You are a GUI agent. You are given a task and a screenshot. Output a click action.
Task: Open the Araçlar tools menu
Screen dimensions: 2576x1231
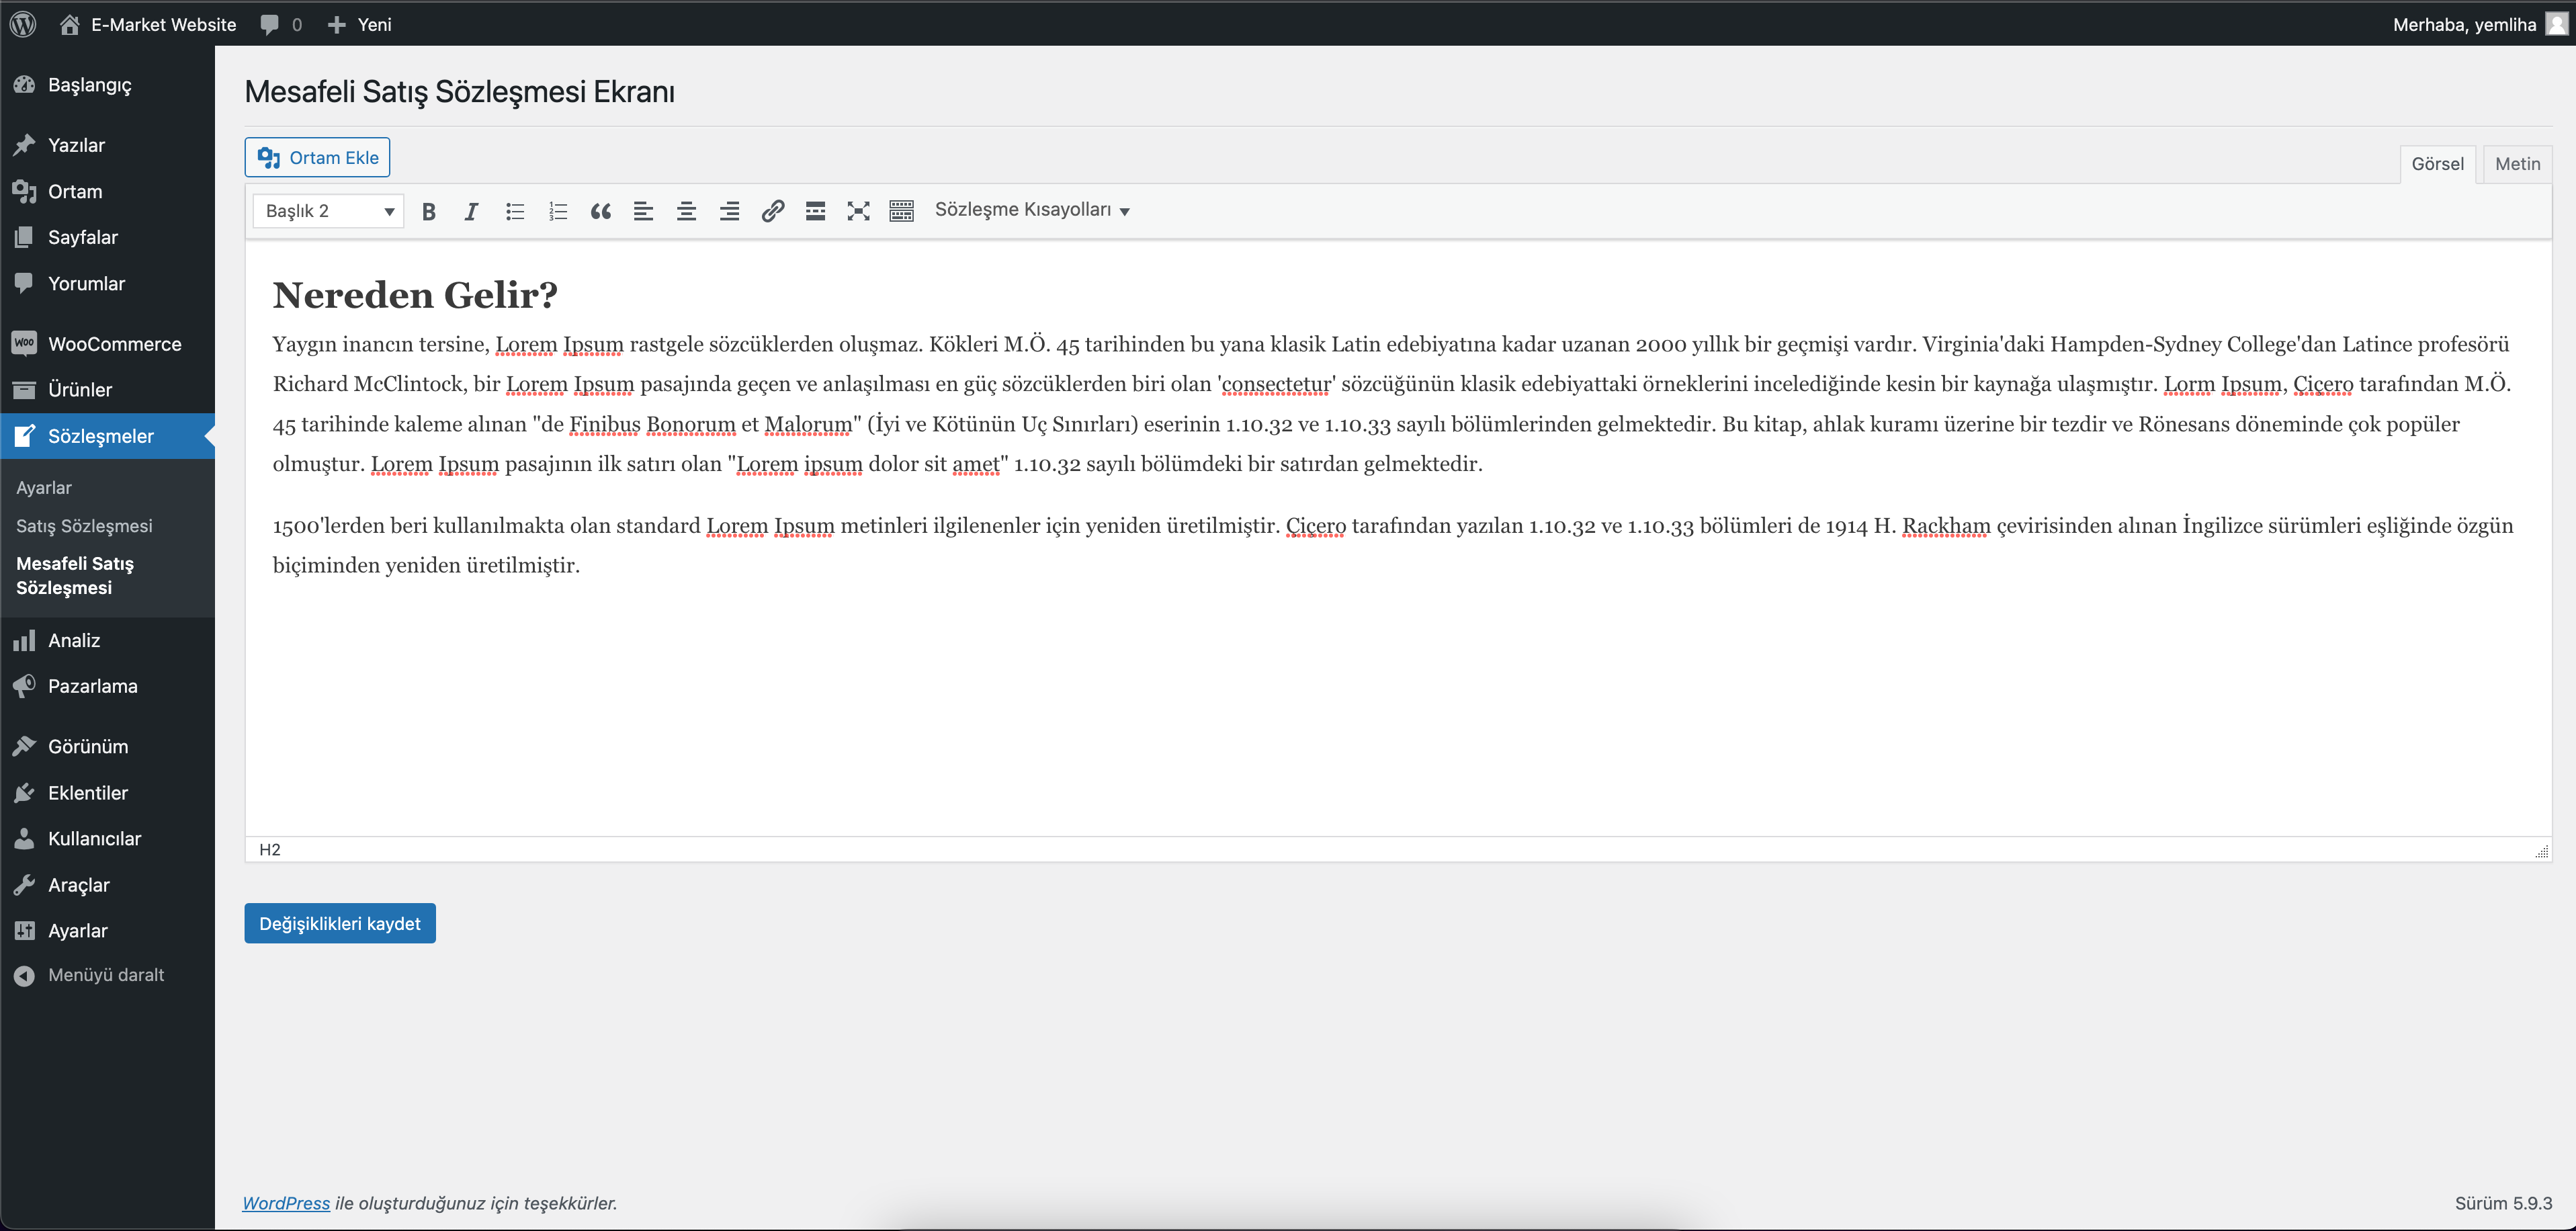pyautogui.click(x=107, y=885)
